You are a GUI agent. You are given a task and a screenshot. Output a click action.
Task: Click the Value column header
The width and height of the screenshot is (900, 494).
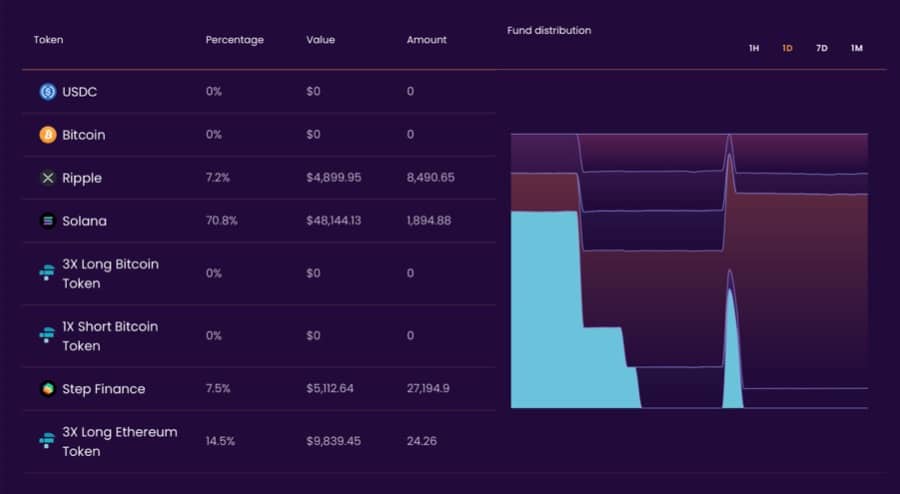click(x=321, y=40)
